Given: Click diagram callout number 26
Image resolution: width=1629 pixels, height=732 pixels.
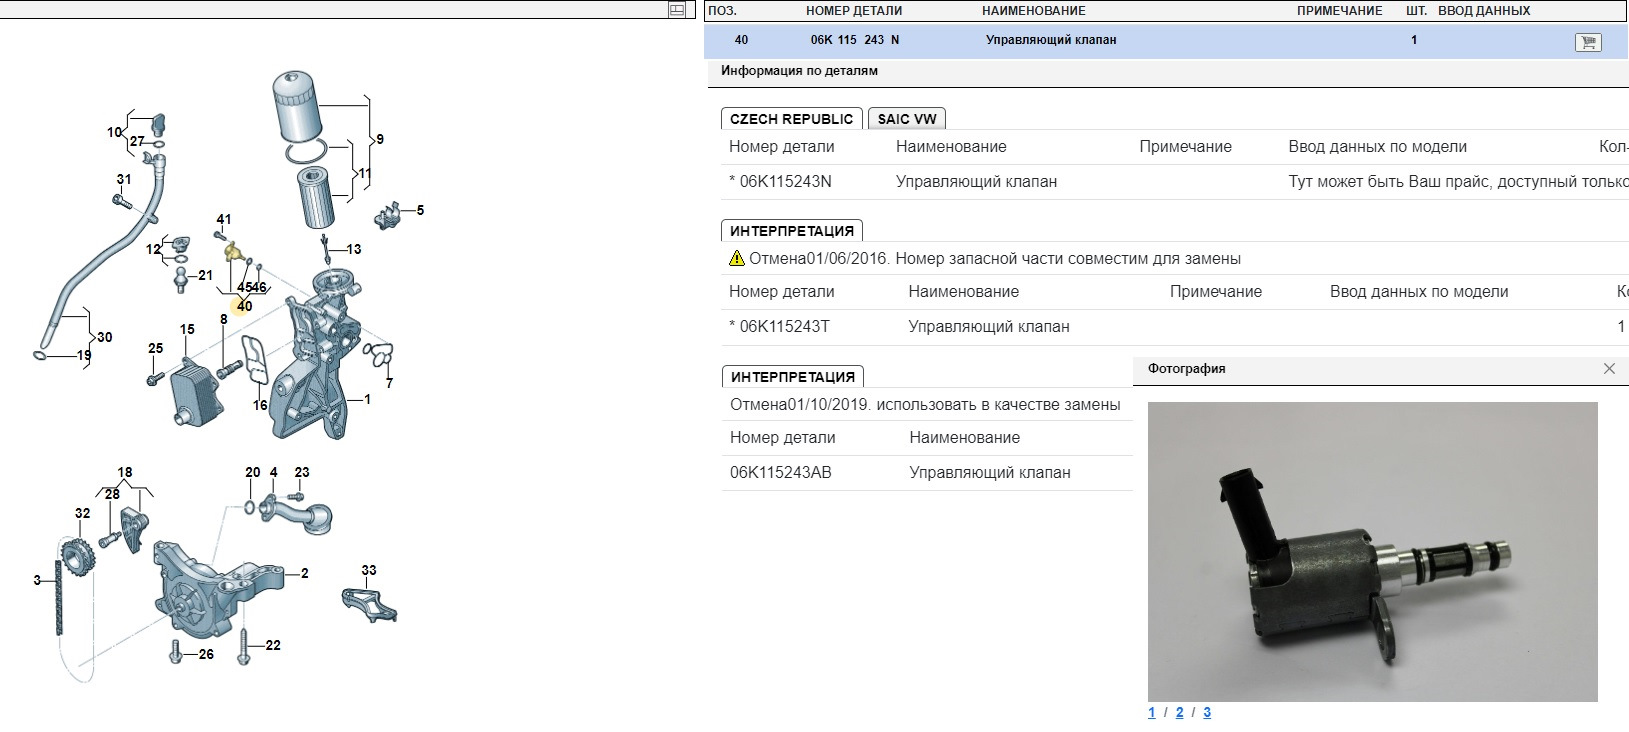Looking at the screenshot, I should coord(206,655).
